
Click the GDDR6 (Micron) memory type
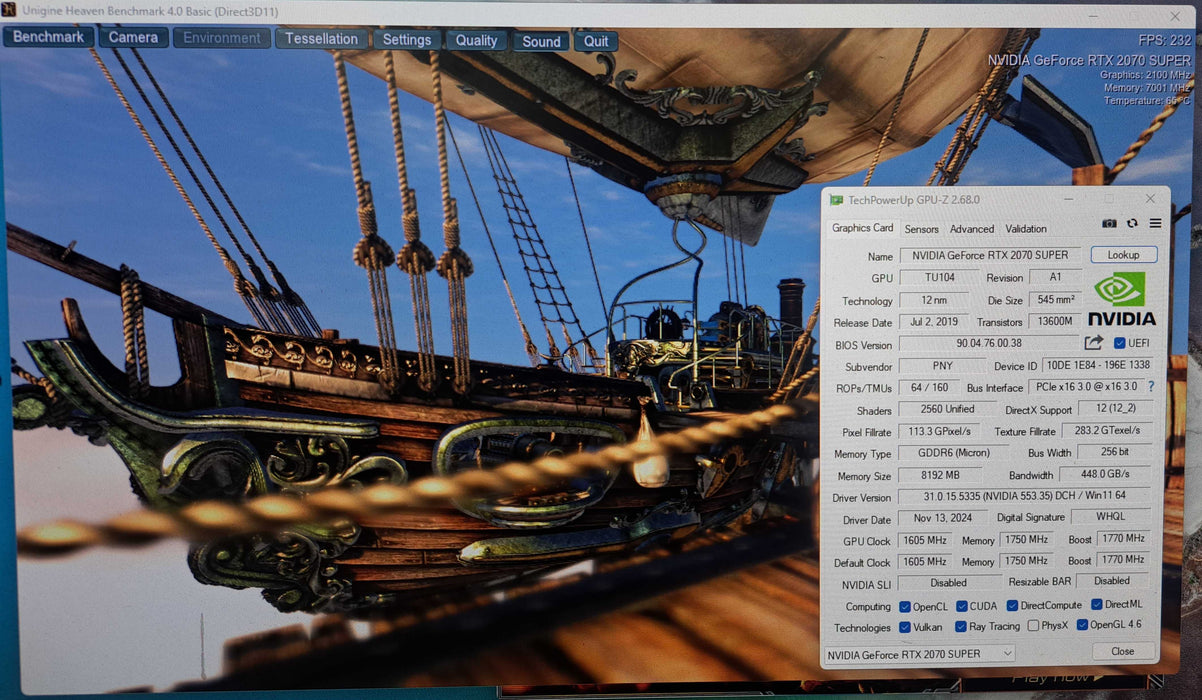[953, 453]
